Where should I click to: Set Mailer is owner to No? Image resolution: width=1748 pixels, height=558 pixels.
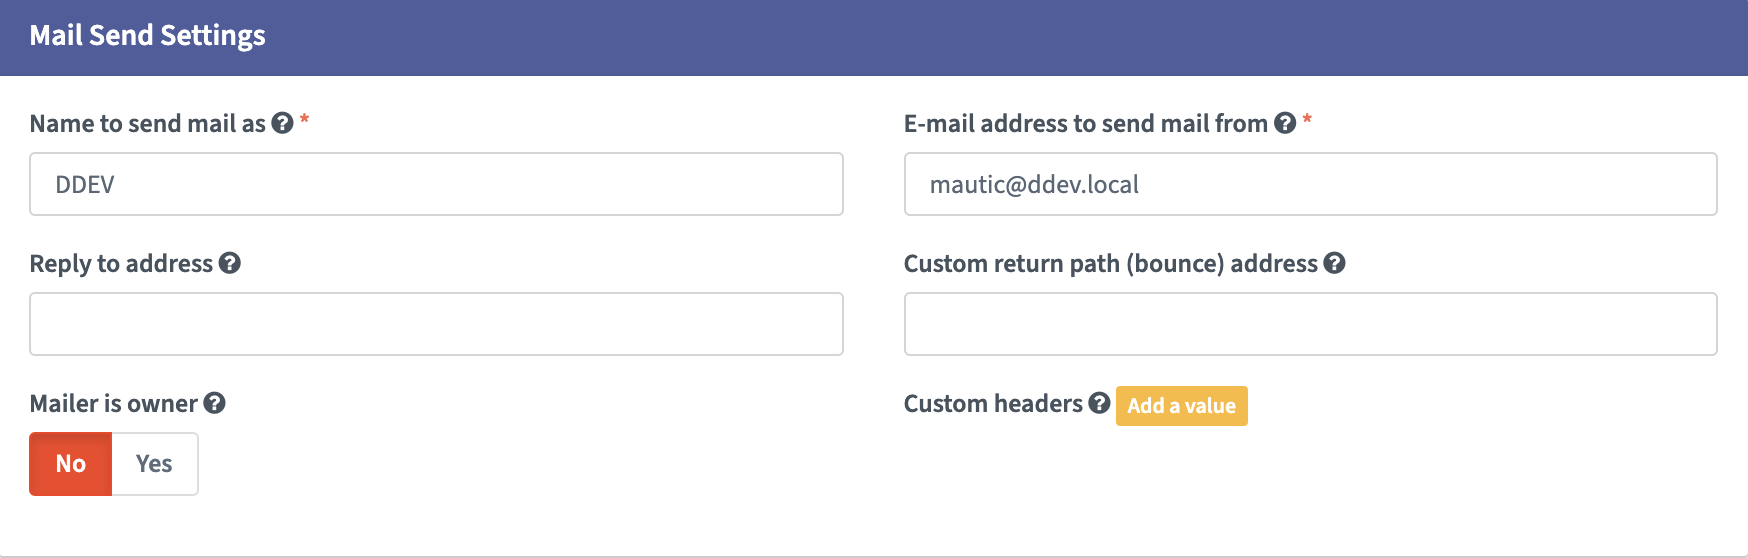pyautogui.click(x=71, y=464)
